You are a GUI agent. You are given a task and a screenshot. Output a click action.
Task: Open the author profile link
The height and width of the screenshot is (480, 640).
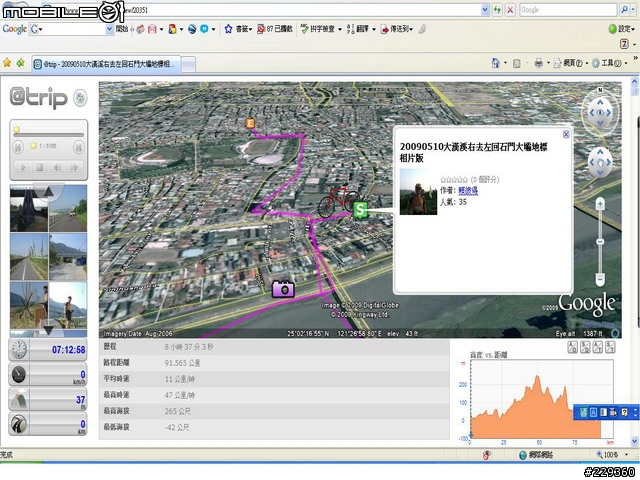coord(468,191)
